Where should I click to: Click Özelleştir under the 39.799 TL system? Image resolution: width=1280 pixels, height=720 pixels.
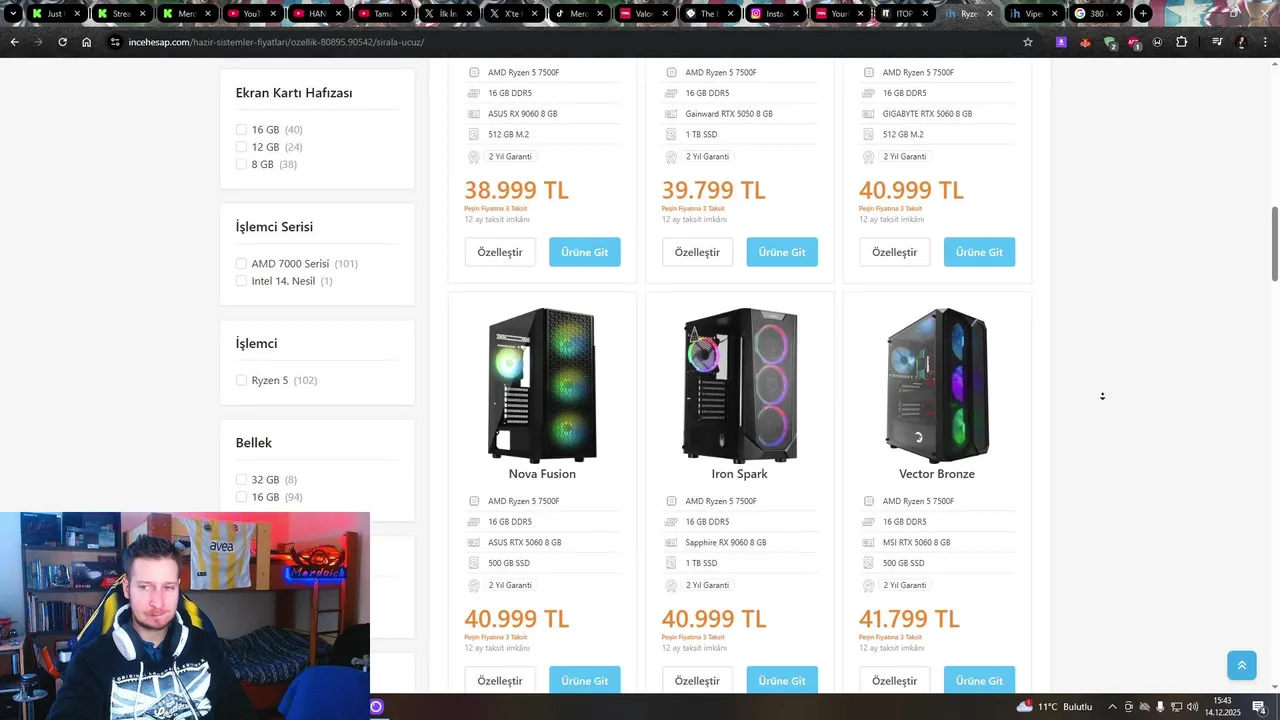[697, 252]
